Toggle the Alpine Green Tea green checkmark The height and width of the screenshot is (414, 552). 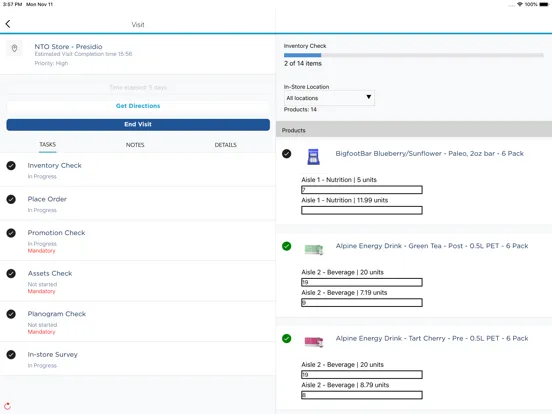287,246
